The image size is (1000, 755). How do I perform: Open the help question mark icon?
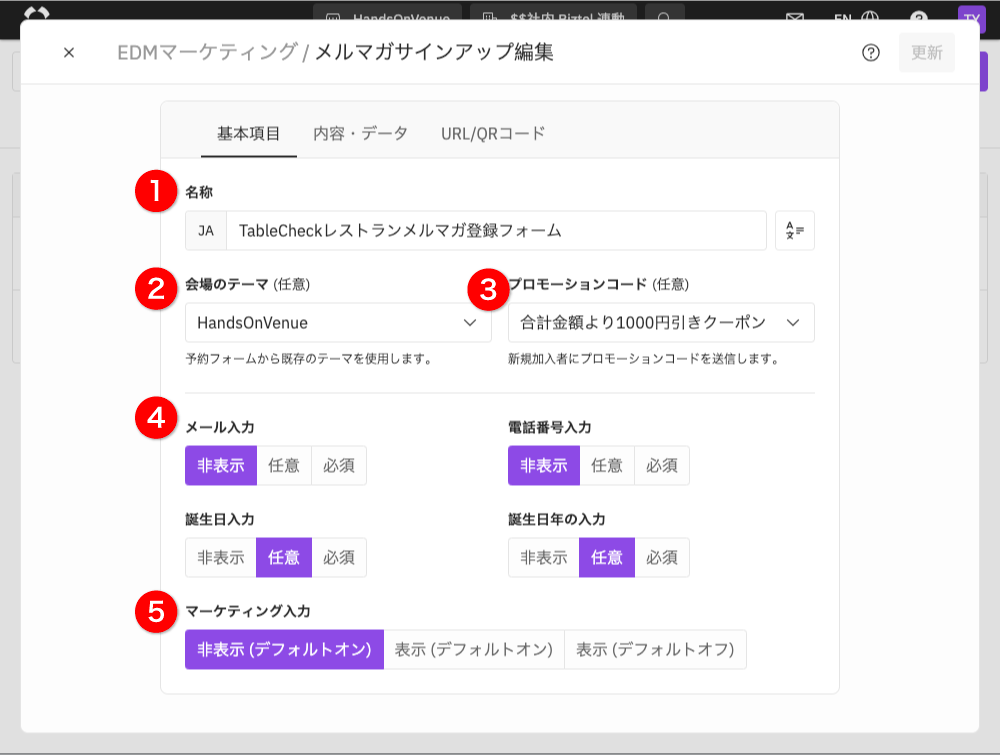point(871,52)
